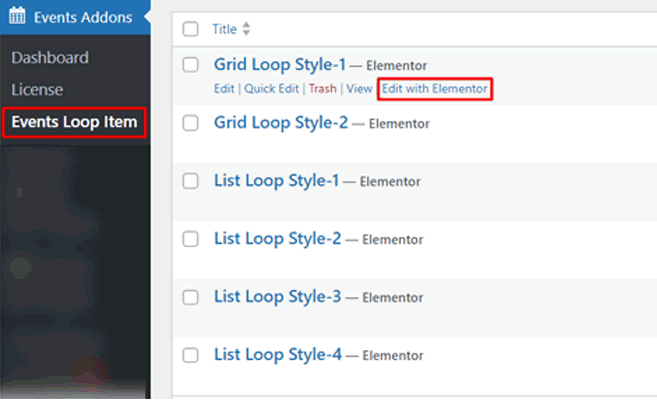
Task: Go to the License submenu item
Action: (x=37, y=90)
